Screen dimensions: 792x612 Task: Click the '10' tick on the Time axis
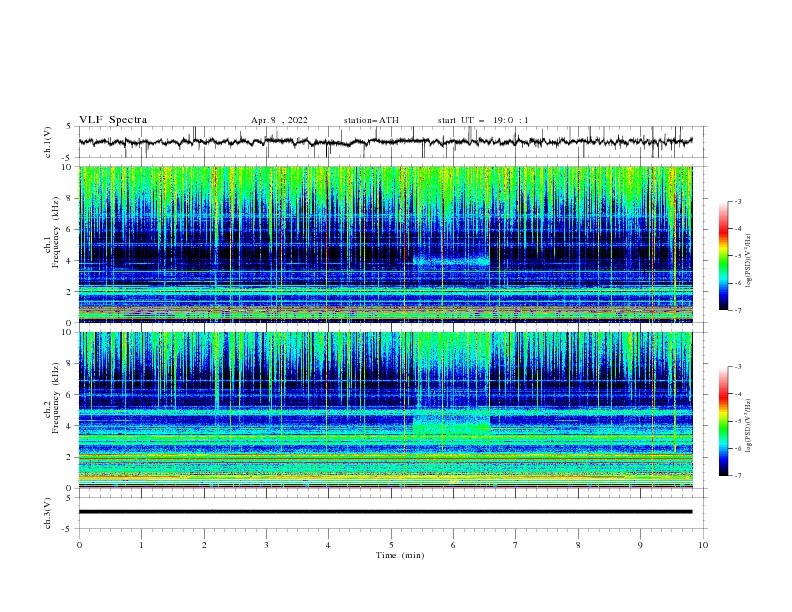coord(703,545)
